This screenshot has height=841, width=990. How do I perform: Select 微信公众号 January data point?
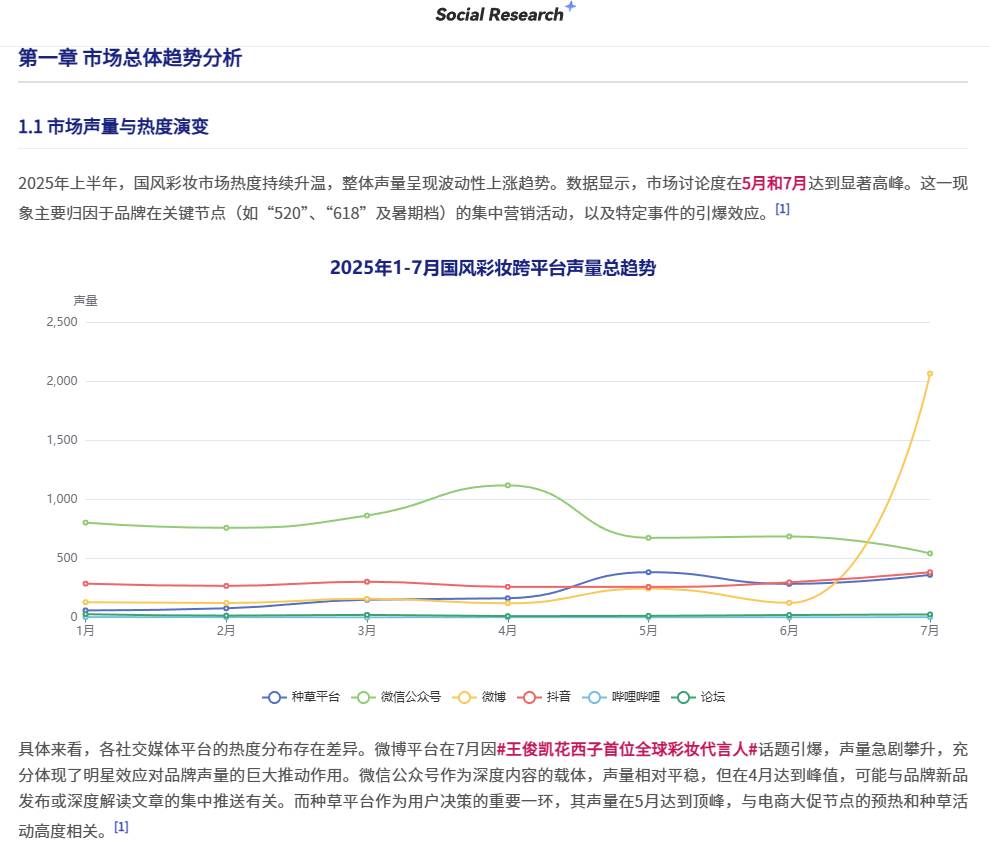(x=86, y=523)
